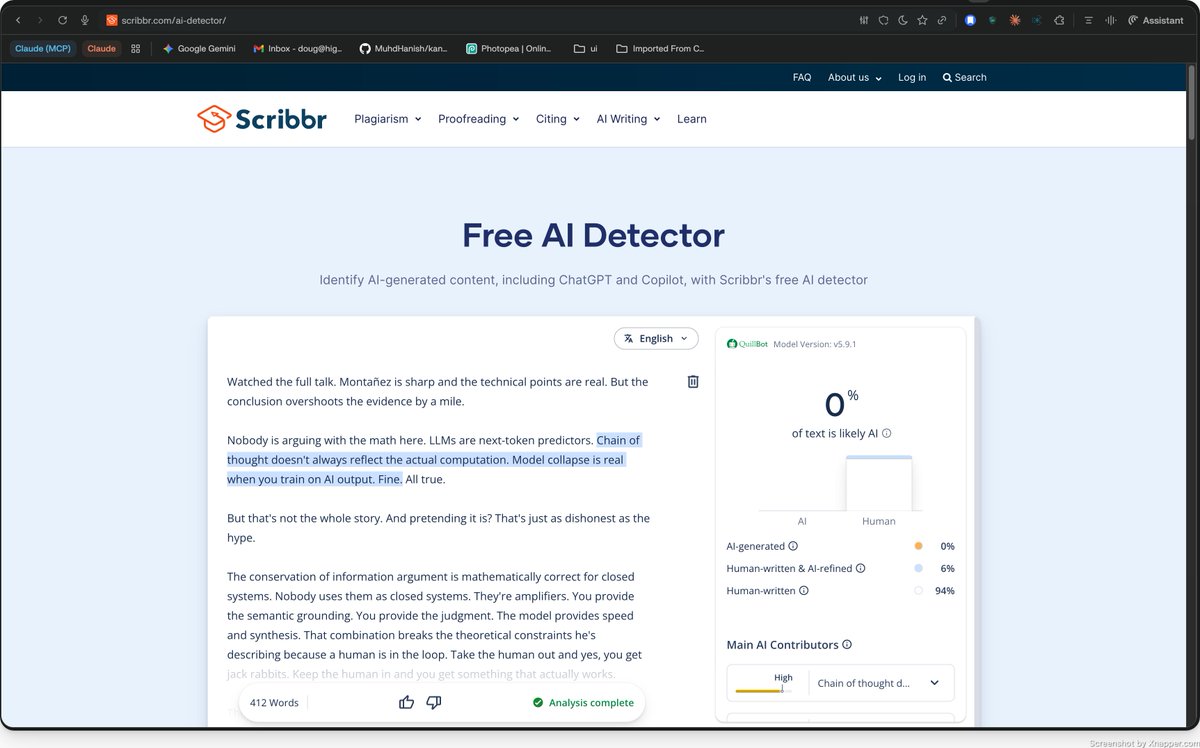Expand the AI Writing menu
Viewport: 1200px width, 748px height.
[x=628, y=119]
